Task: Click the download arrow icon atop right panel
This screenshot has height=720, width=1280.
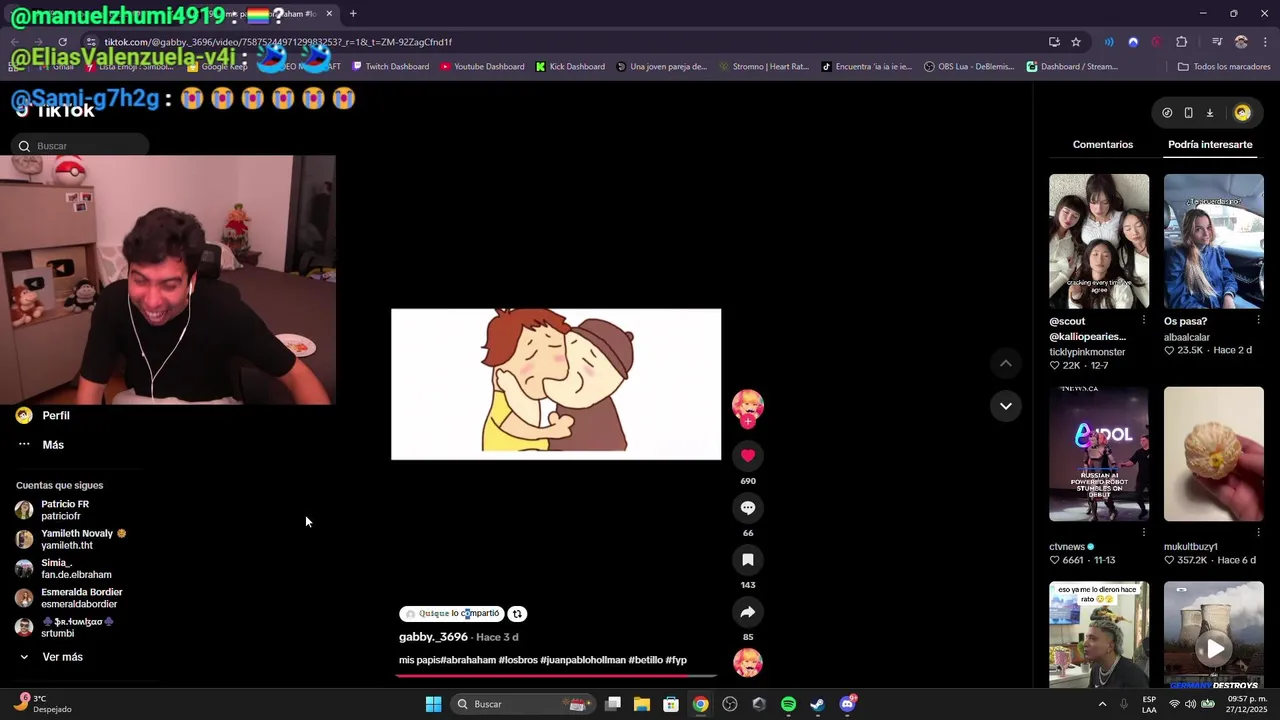Action: [1209, 113]
